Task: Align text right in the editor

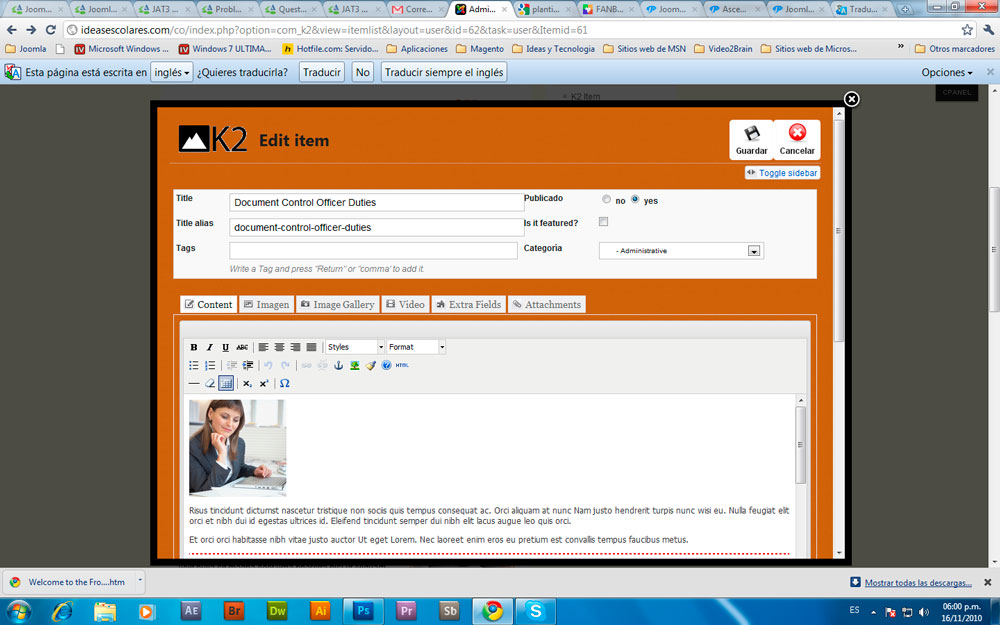Action: [x=295, y=347]
